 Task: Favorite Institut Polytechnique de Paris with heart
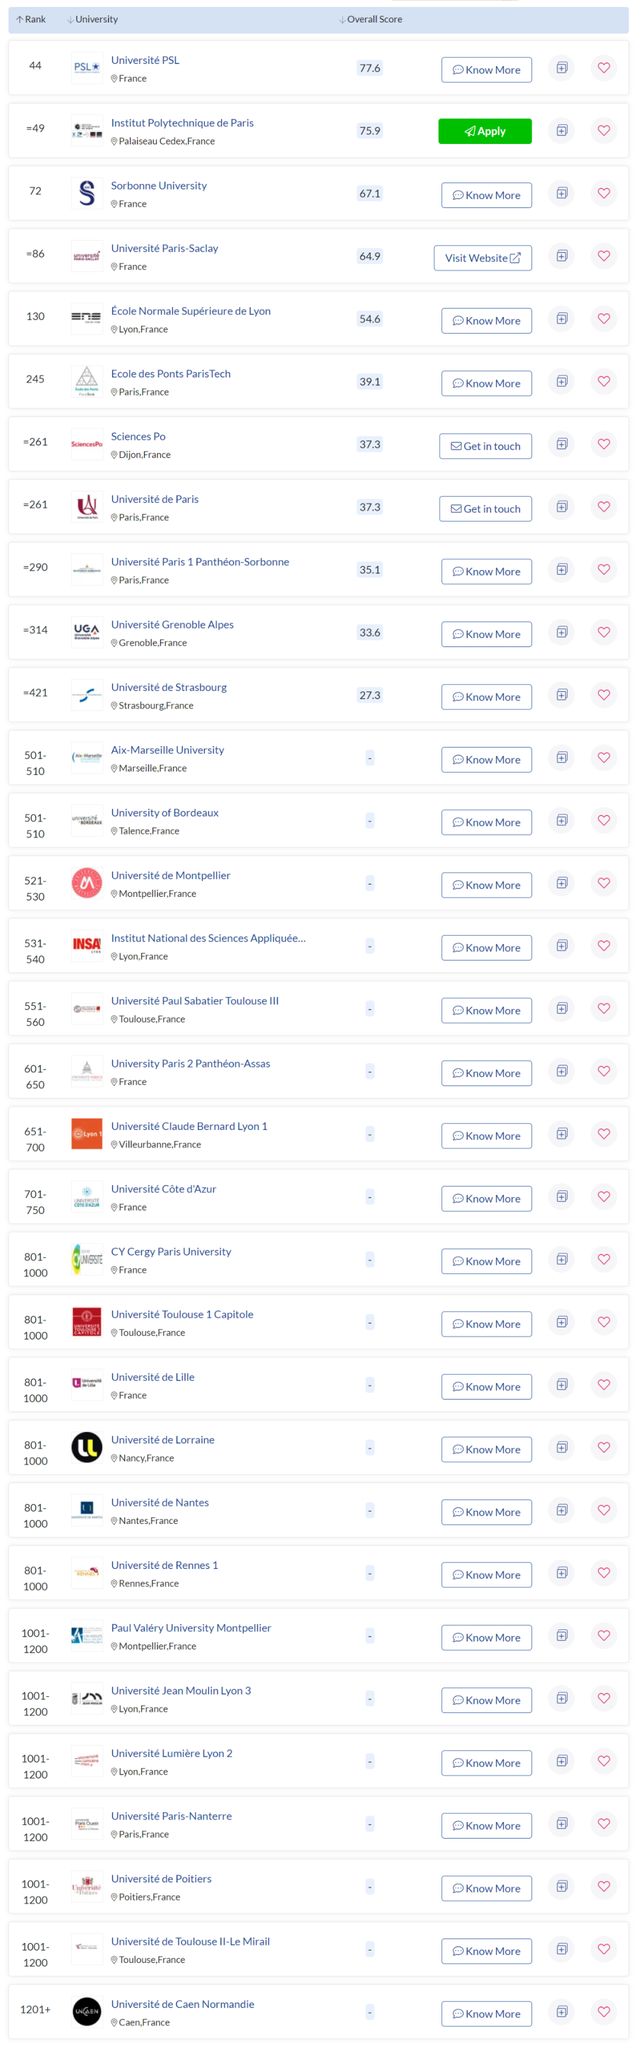[604, 130]
